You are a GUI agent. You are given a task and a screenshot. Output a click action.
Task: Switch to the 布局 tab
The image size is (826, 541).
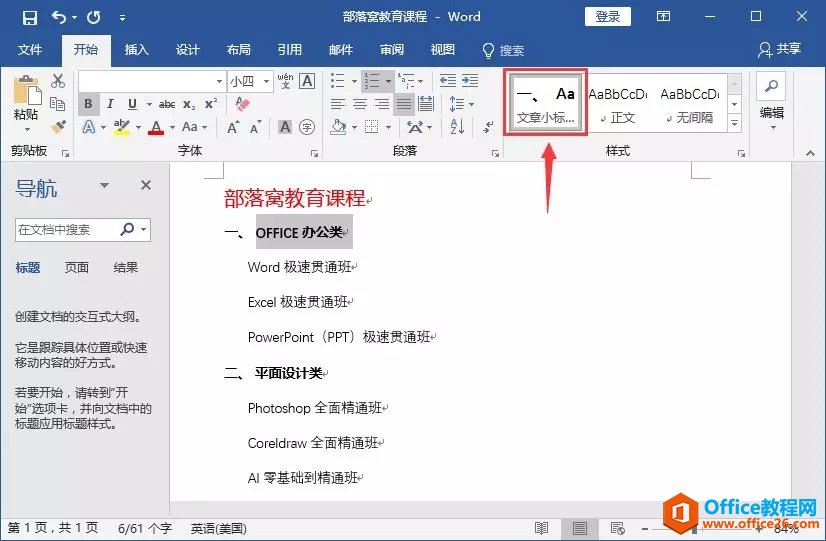(239, 50)
